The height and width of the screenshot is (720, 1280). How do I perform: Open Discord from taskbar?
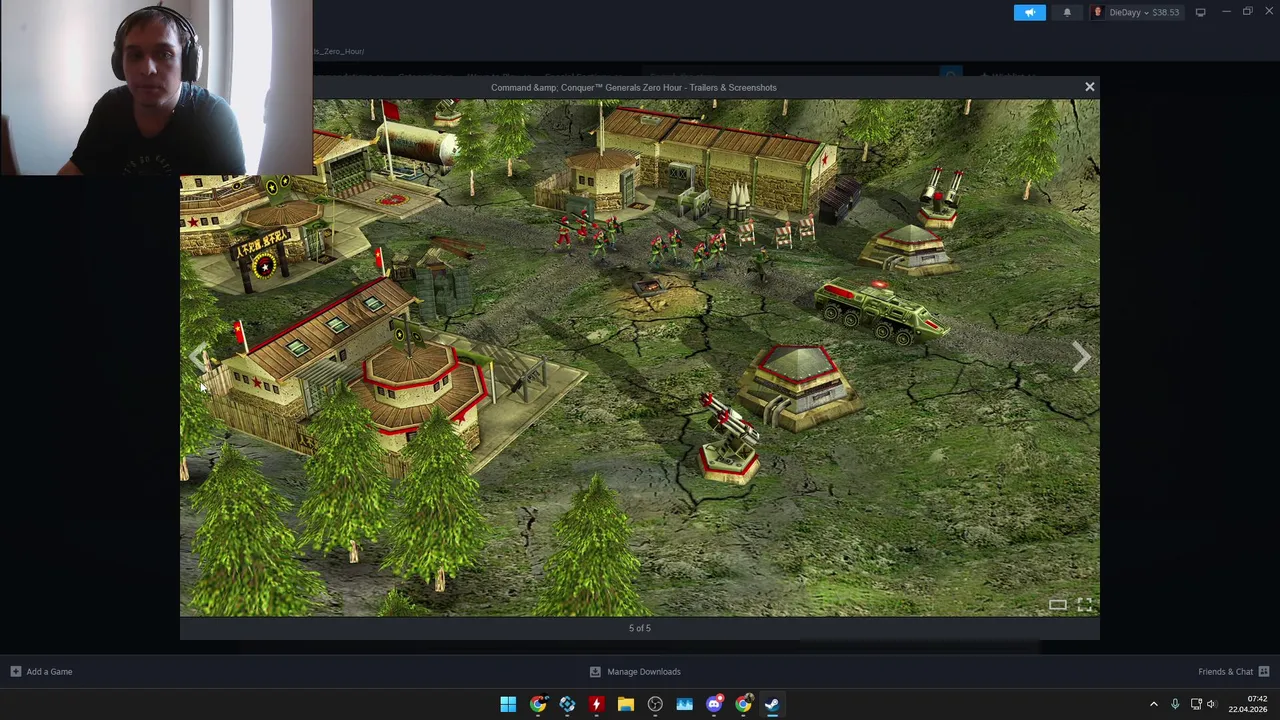tap(714, 704)
